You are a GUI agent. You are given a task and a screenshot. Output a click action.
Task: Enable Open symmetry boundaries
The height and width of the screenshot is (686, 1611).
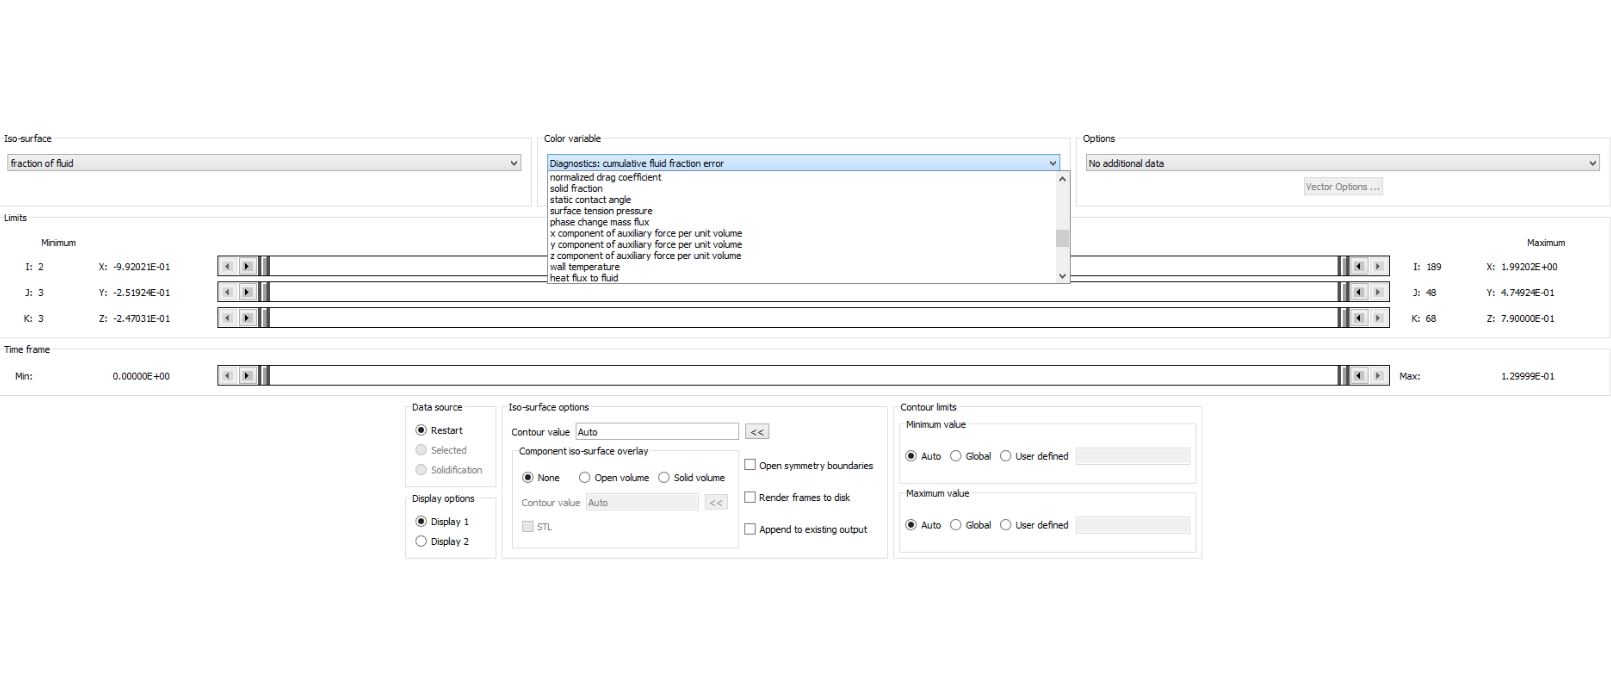750,465
